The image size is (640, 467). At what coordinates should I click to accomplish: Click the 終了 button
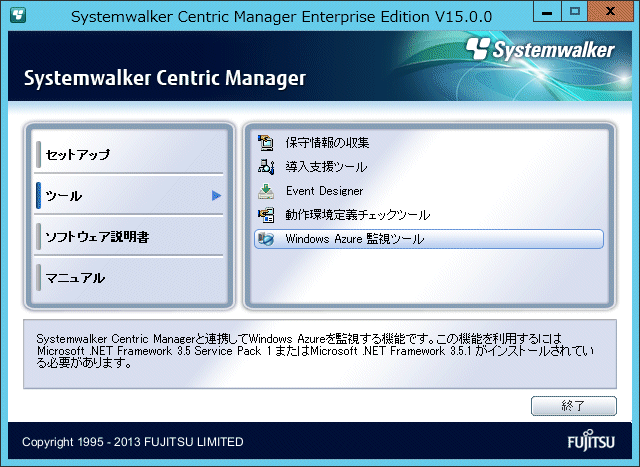pos(573,405)
